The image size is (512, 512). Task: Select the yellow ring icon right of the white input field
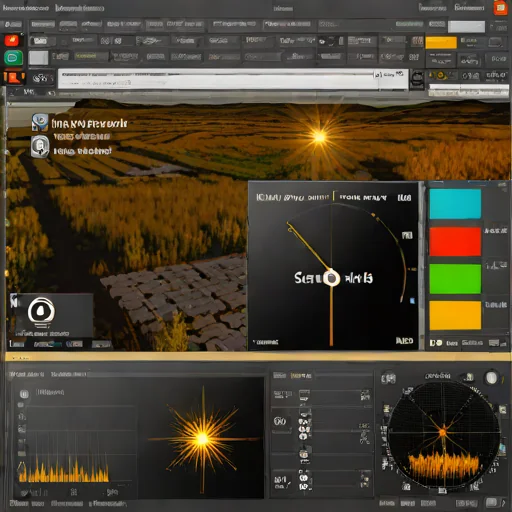click(441, 76)
